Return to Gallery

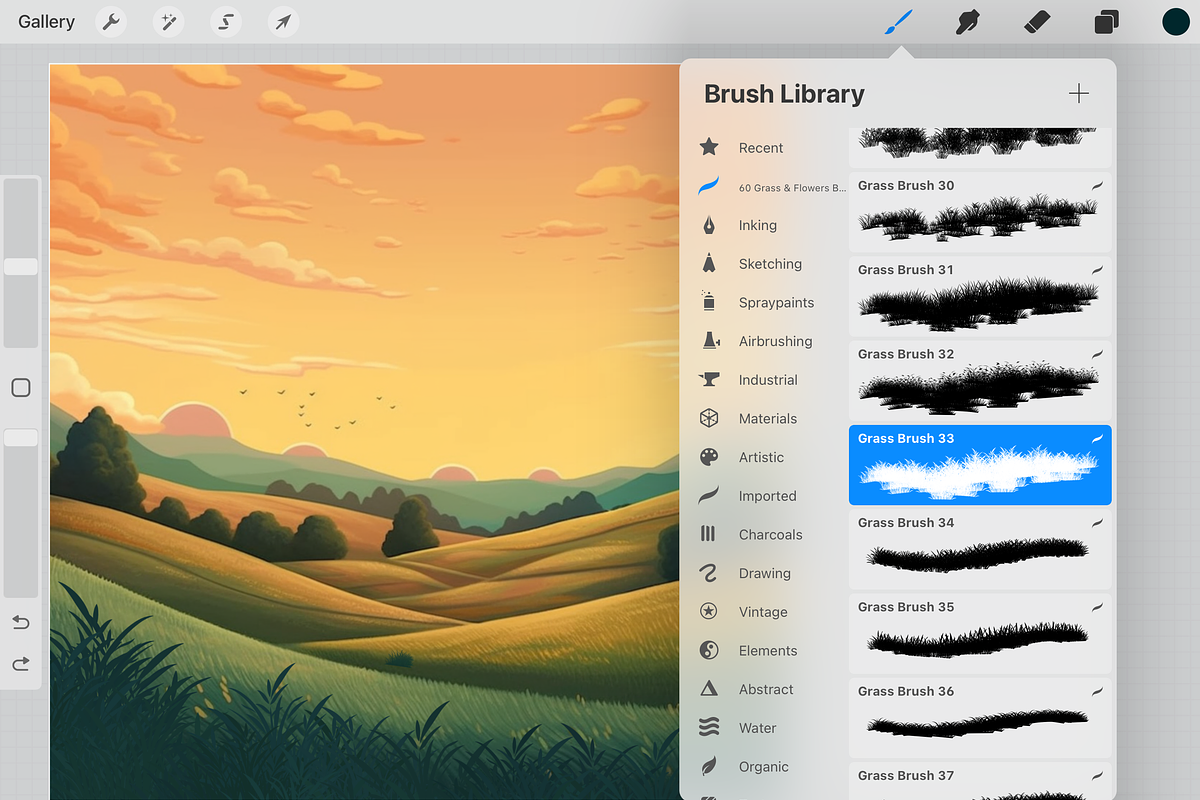(46, 22)
